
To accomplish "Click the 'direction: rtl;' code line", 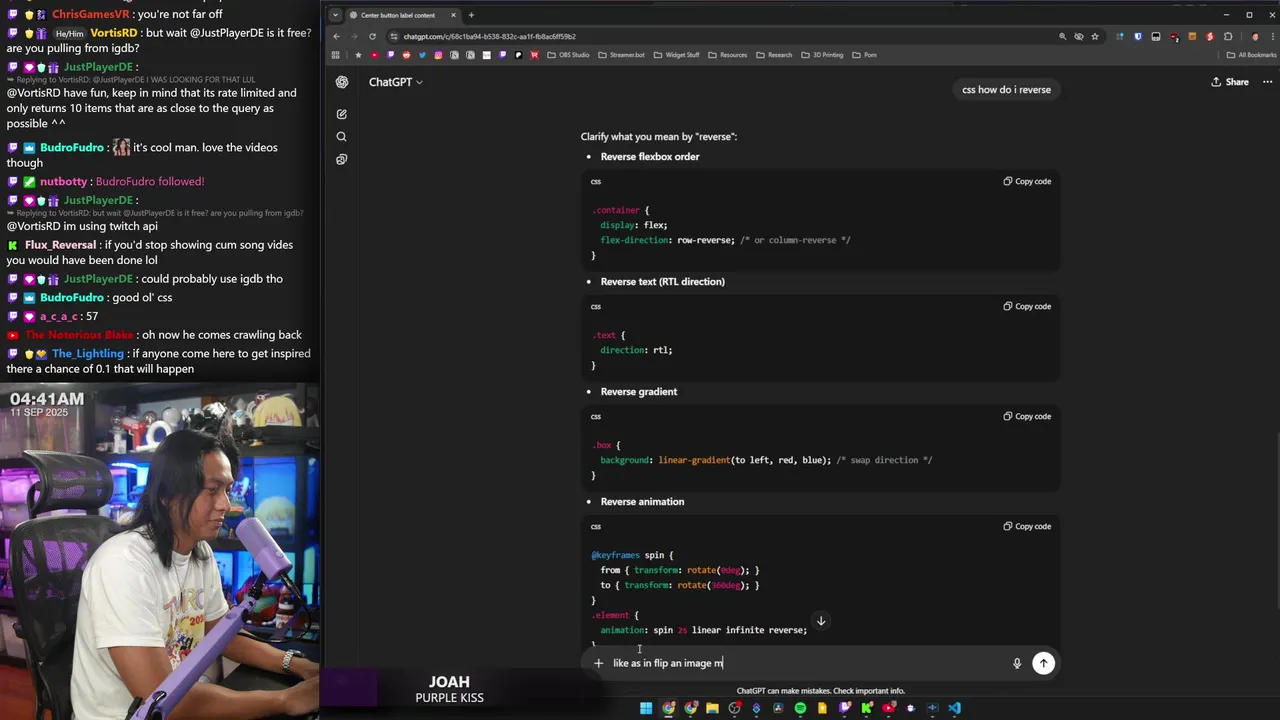I will (x=636, y=350).
